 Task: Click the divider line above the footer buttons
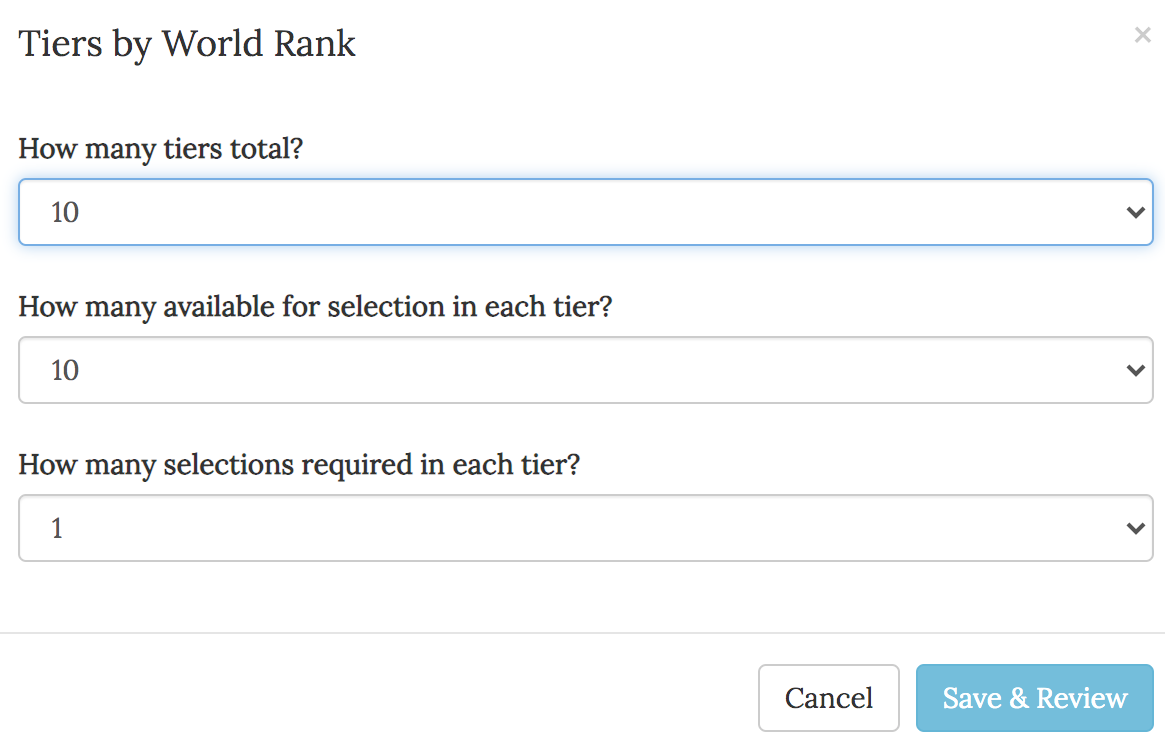[582, 633]
